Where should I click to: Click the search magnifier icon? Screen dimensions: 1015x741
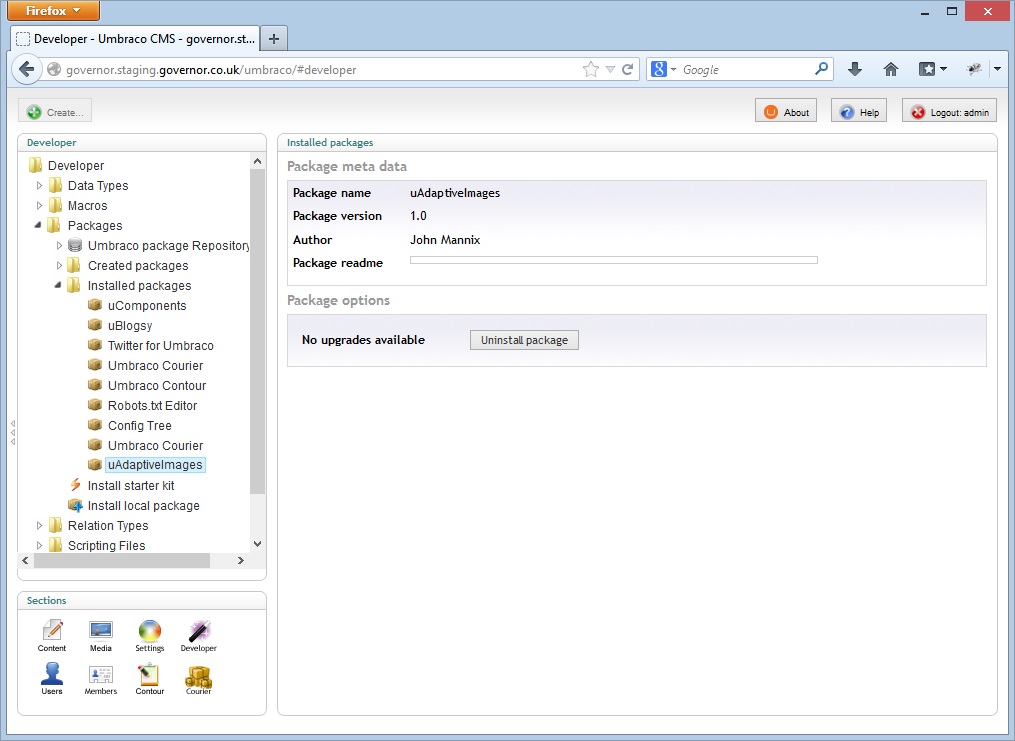coord(821,69)
